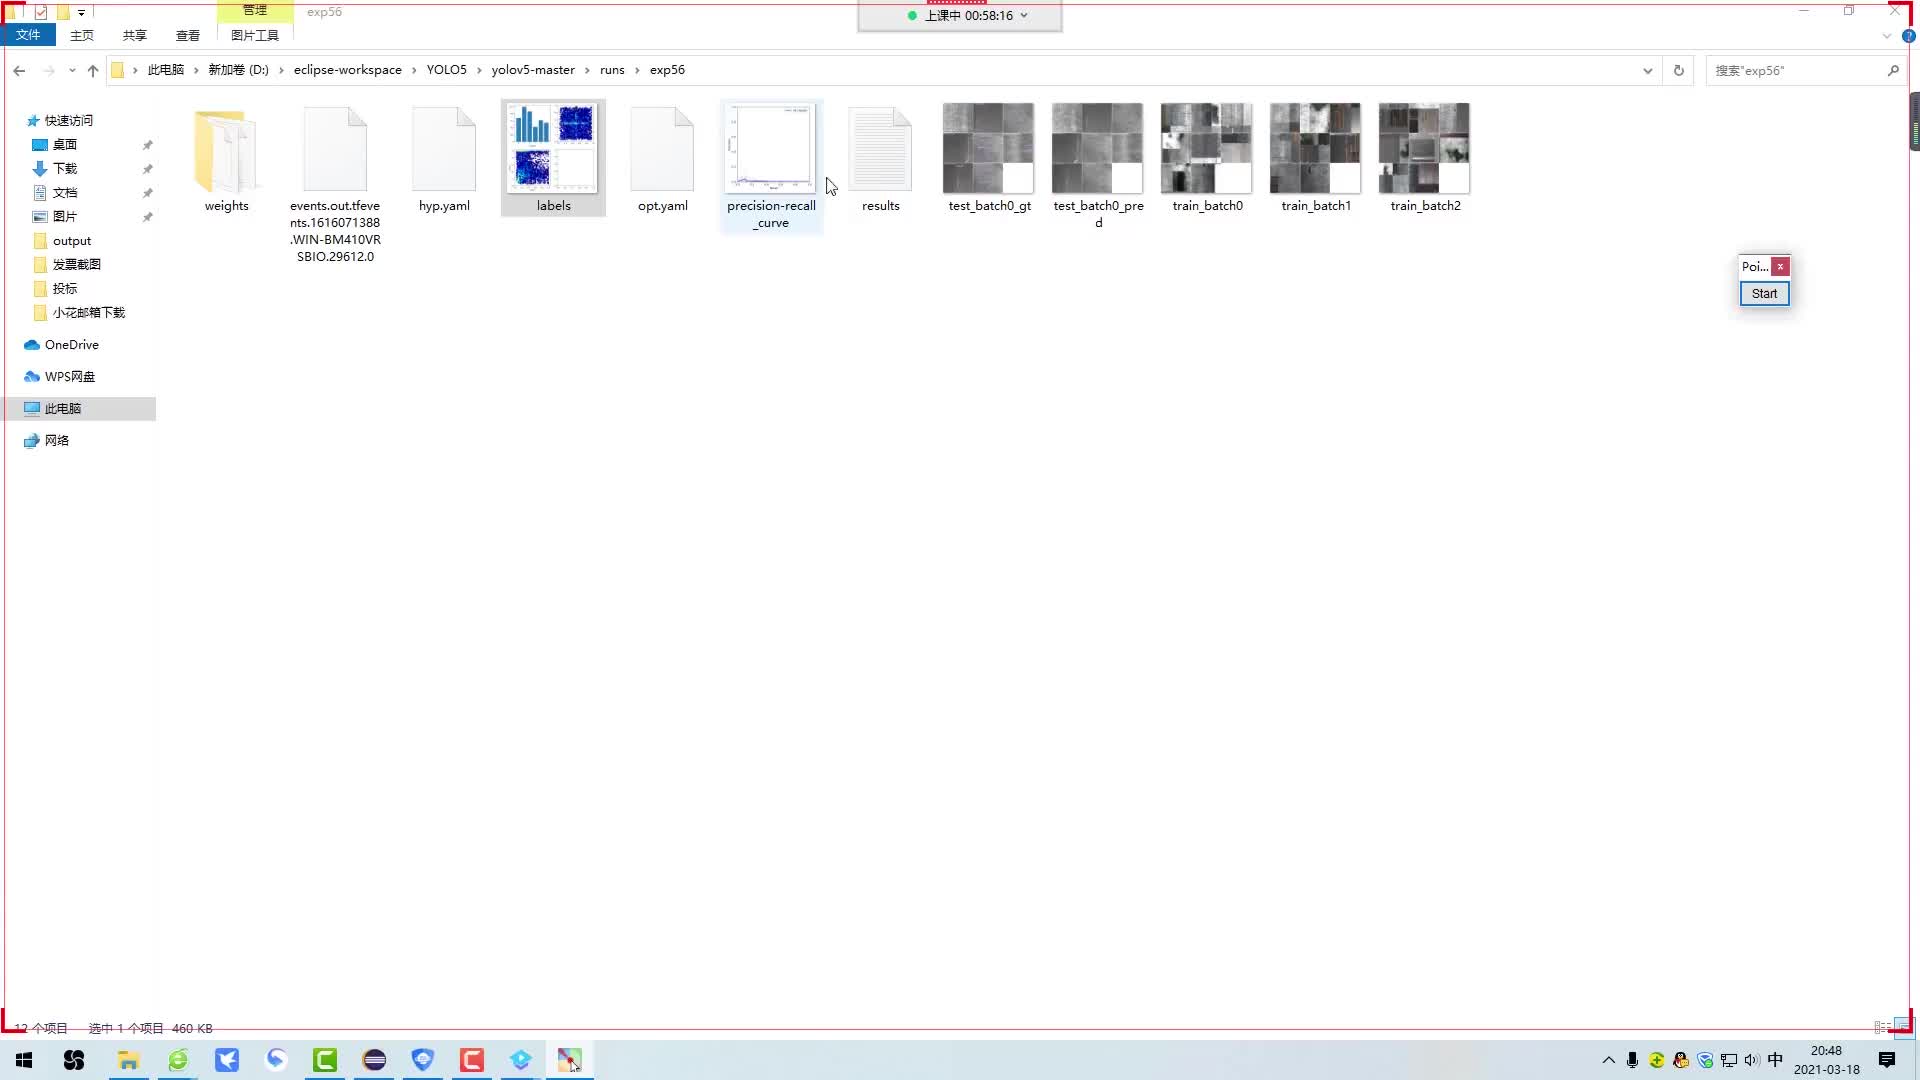
Task: Switch to the 主页 ribbon tab
Action: [82, 35]
